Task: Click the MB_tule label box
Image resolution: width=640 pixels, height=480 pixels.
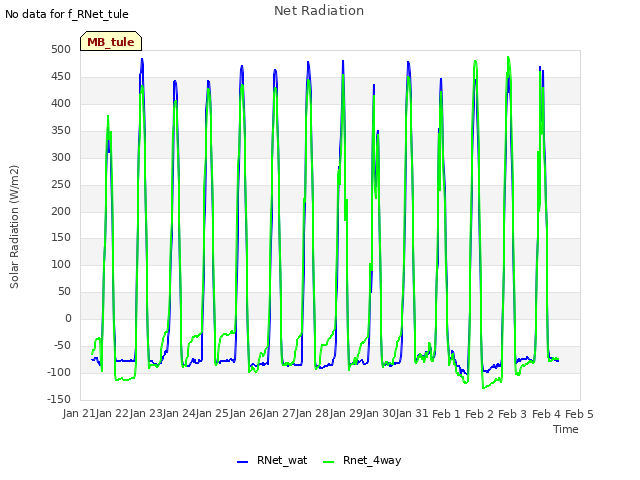Action: 111,41
